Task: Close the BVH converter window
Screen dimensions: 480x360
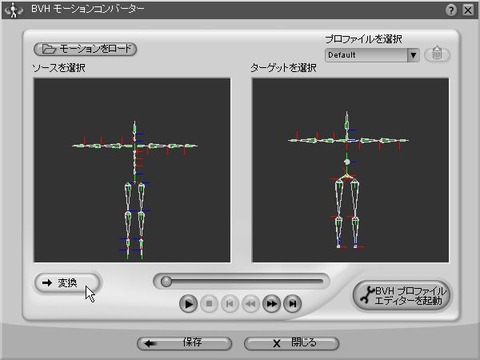Action: tap(468, 10)
